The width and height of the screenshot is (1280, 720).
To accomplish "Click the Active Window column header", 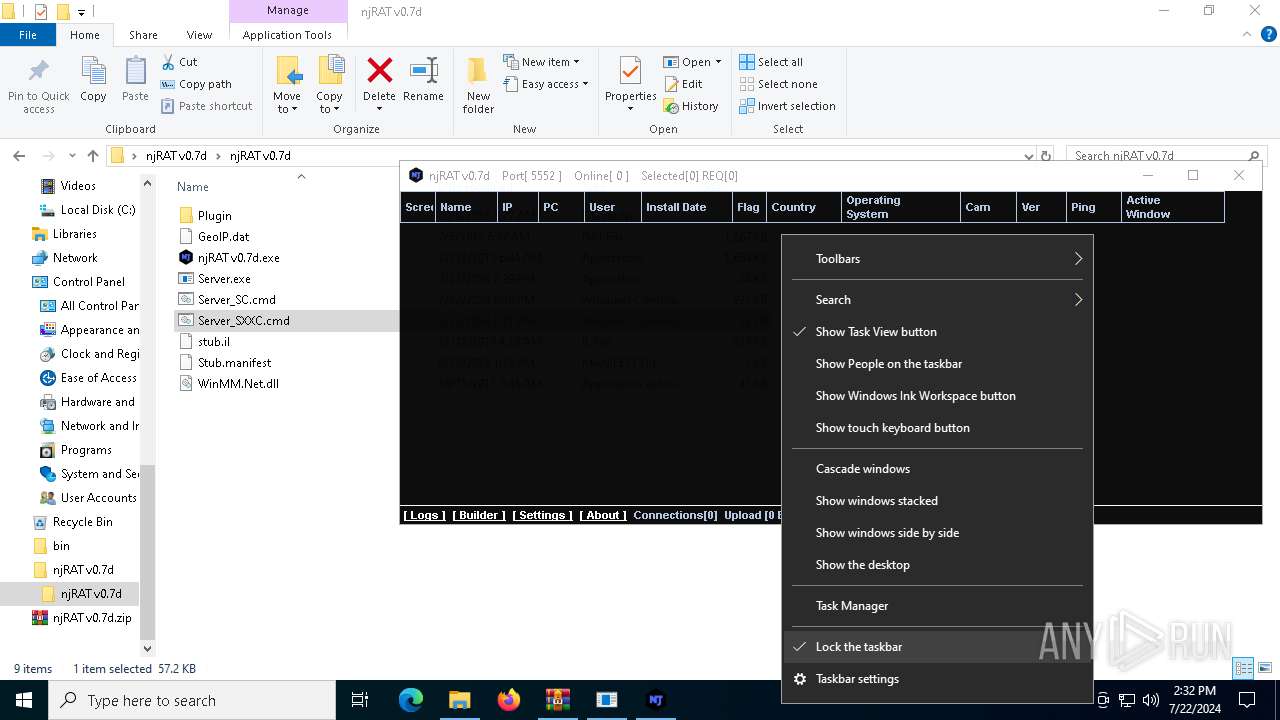I will point(1172,207).
